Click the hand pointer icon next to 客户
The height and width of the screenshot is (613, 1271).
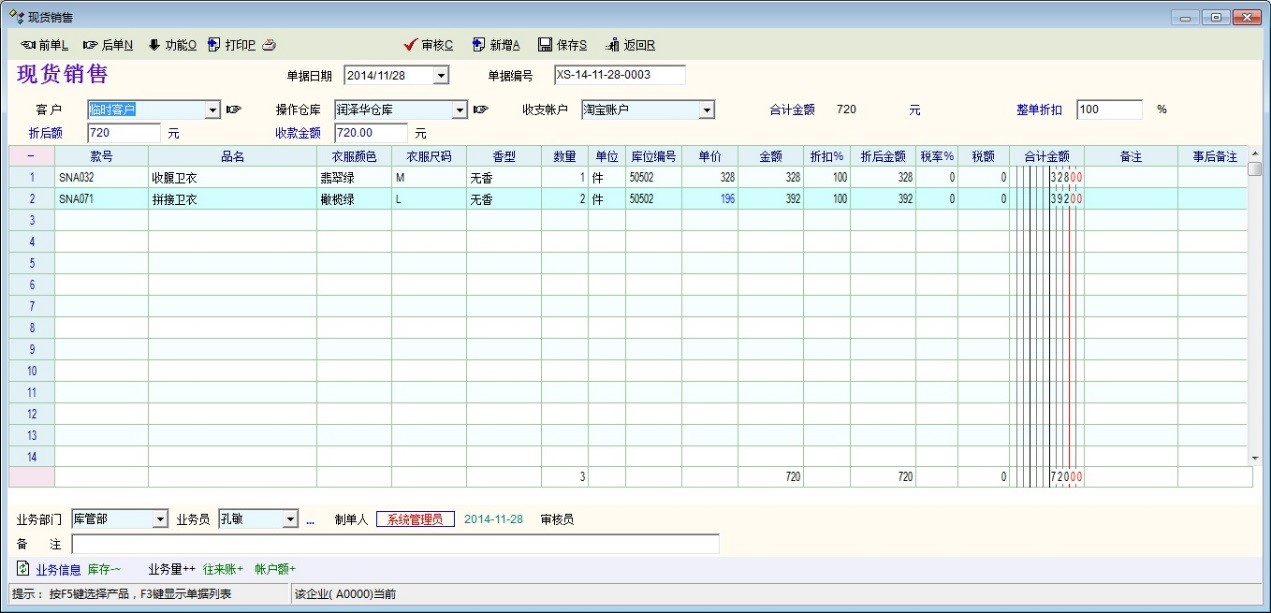(x=234, y=110)
